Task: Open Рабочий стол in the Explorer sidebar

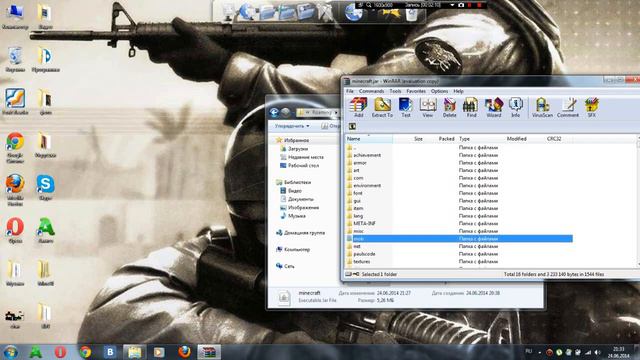Action: pos(303,165)
